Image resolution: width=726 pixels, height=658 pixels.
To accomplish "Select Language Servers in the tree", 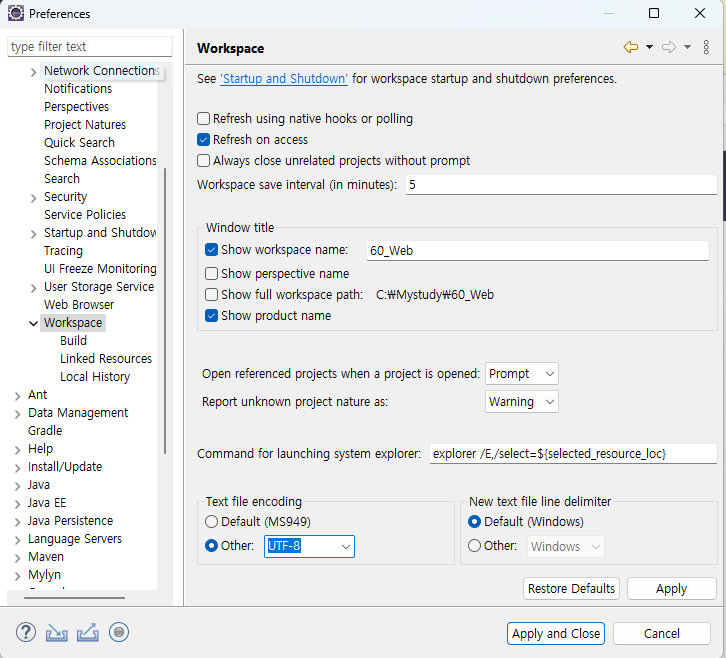I will (x=75, y=539).
